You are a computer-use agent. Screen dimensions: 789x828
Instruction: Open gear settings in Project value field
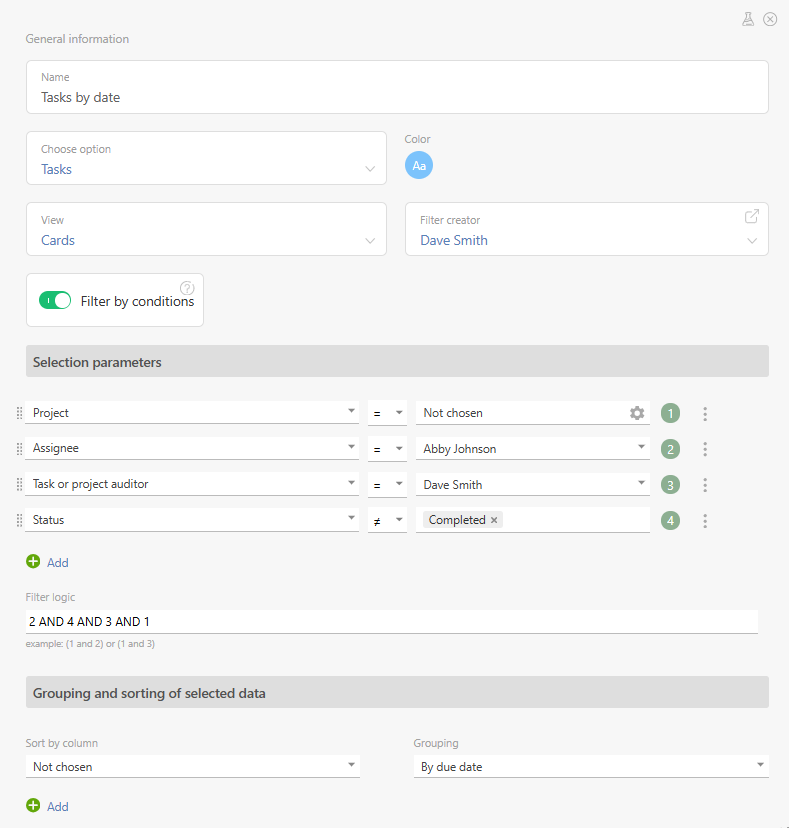click(637, 413)
